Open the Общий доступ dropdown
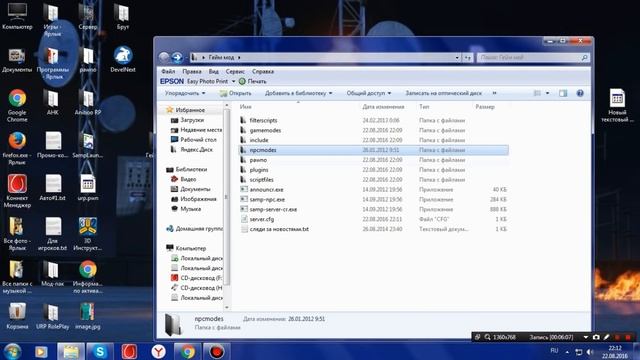Viewport: 640px width, 360px height. click(x=369, y=93)
